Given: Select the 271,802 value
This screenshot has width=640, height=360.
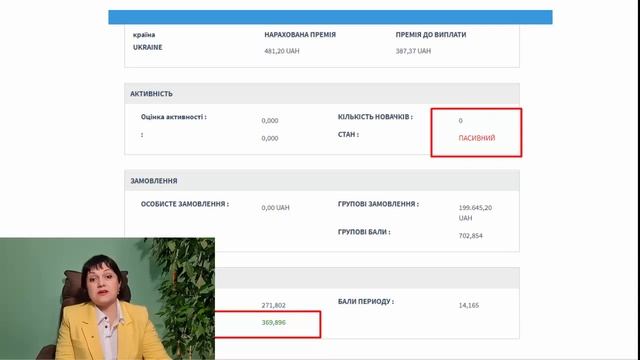Looking at the screenshot, I should pos(273,305).
